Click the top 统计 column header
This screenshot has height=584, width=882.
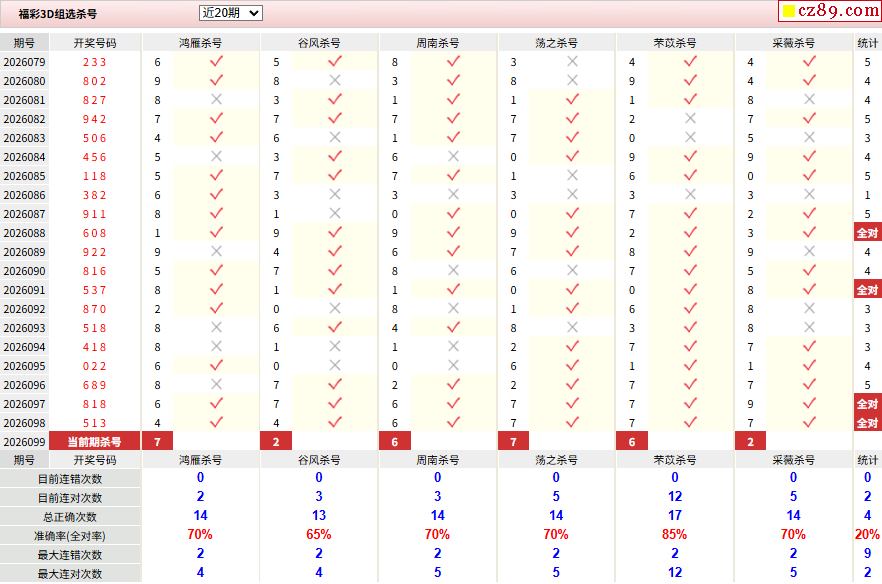(867, 43)
